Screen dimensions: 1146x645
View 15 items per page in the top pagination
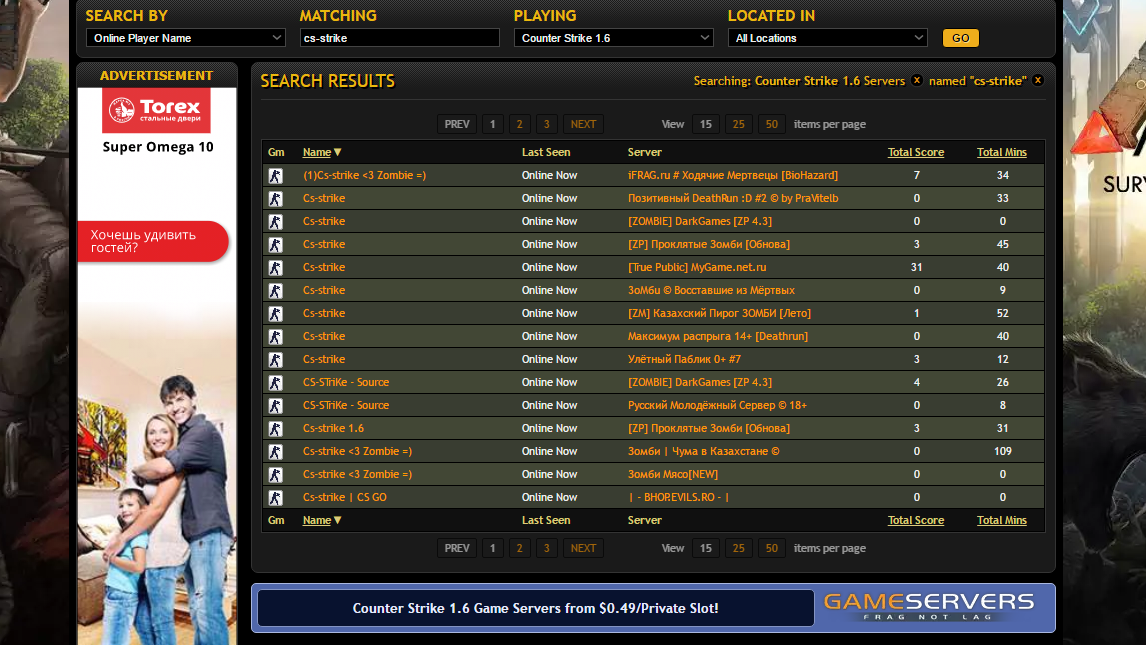(x=705, y=124)
